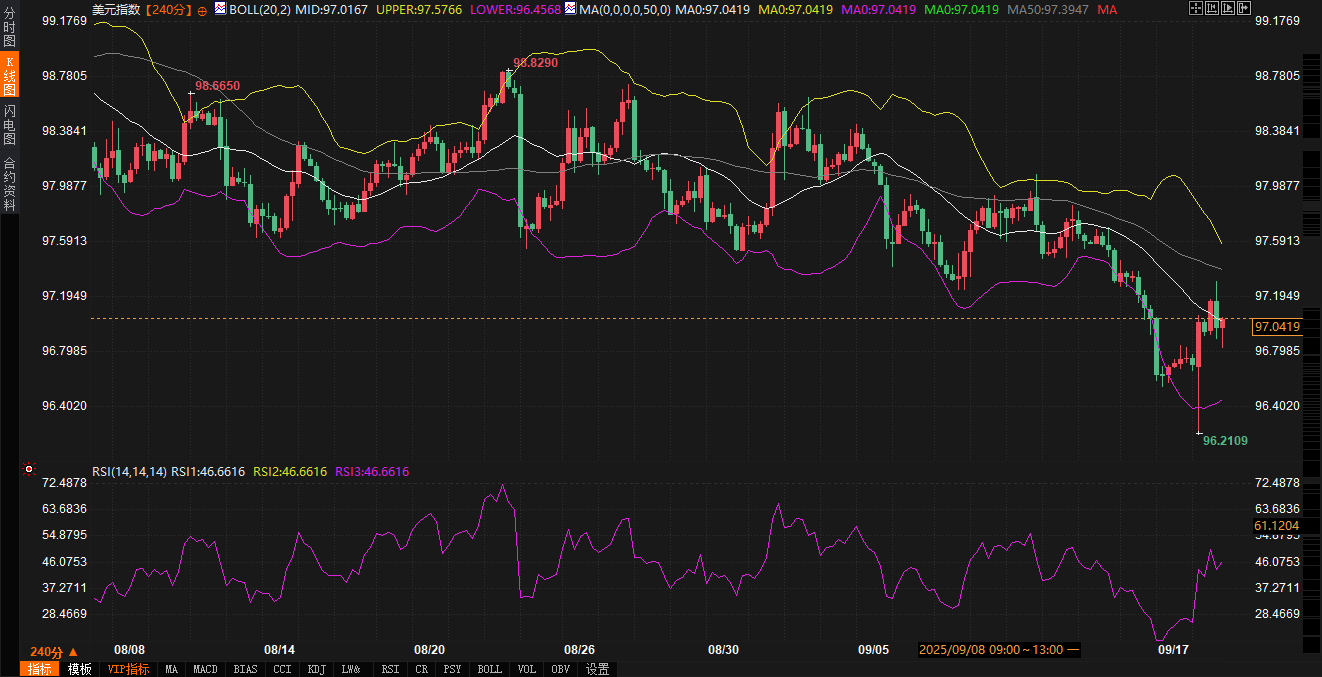Click the move-right panel icon
This screenshot has width=1322, height=677.
pyautogui.click(x=1244, y=8)
